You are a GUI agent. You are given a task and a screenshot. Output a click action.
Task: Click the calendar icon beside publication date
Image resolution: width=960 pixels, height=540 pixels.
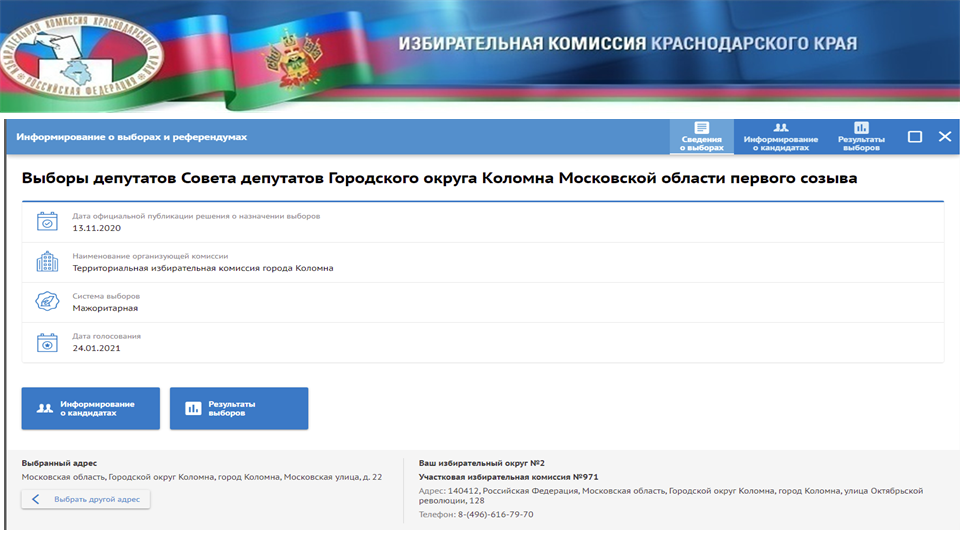pos(47,222)
